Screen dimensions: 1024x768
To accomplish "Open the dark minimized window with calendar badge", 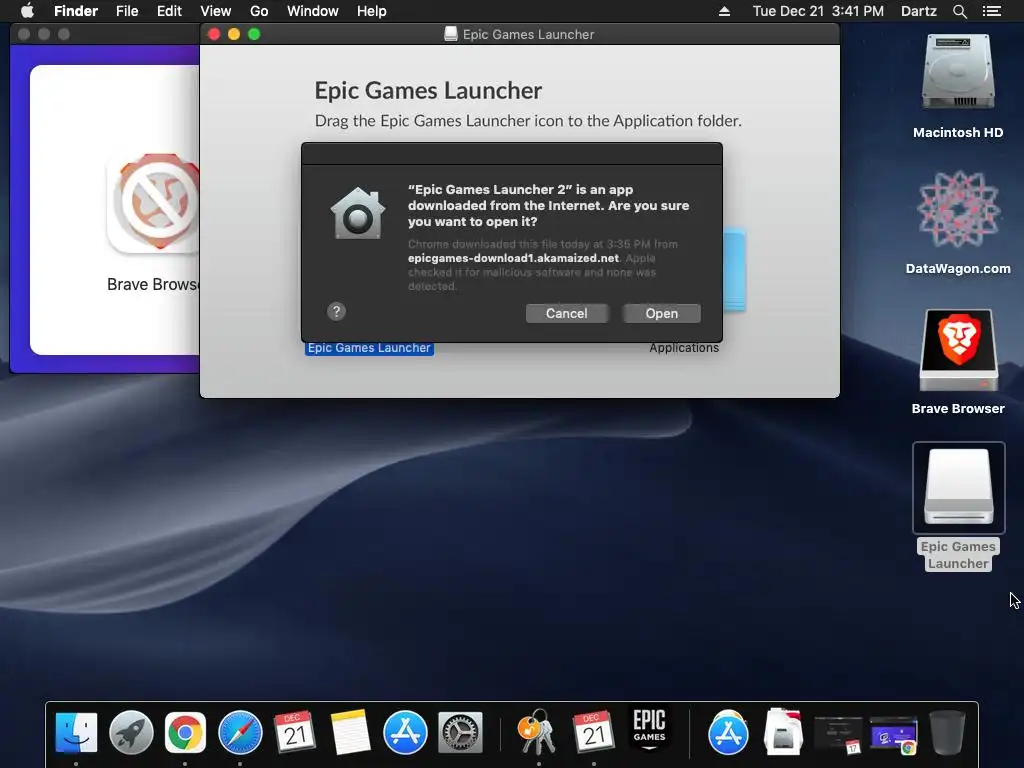I will tap(838, 735).
